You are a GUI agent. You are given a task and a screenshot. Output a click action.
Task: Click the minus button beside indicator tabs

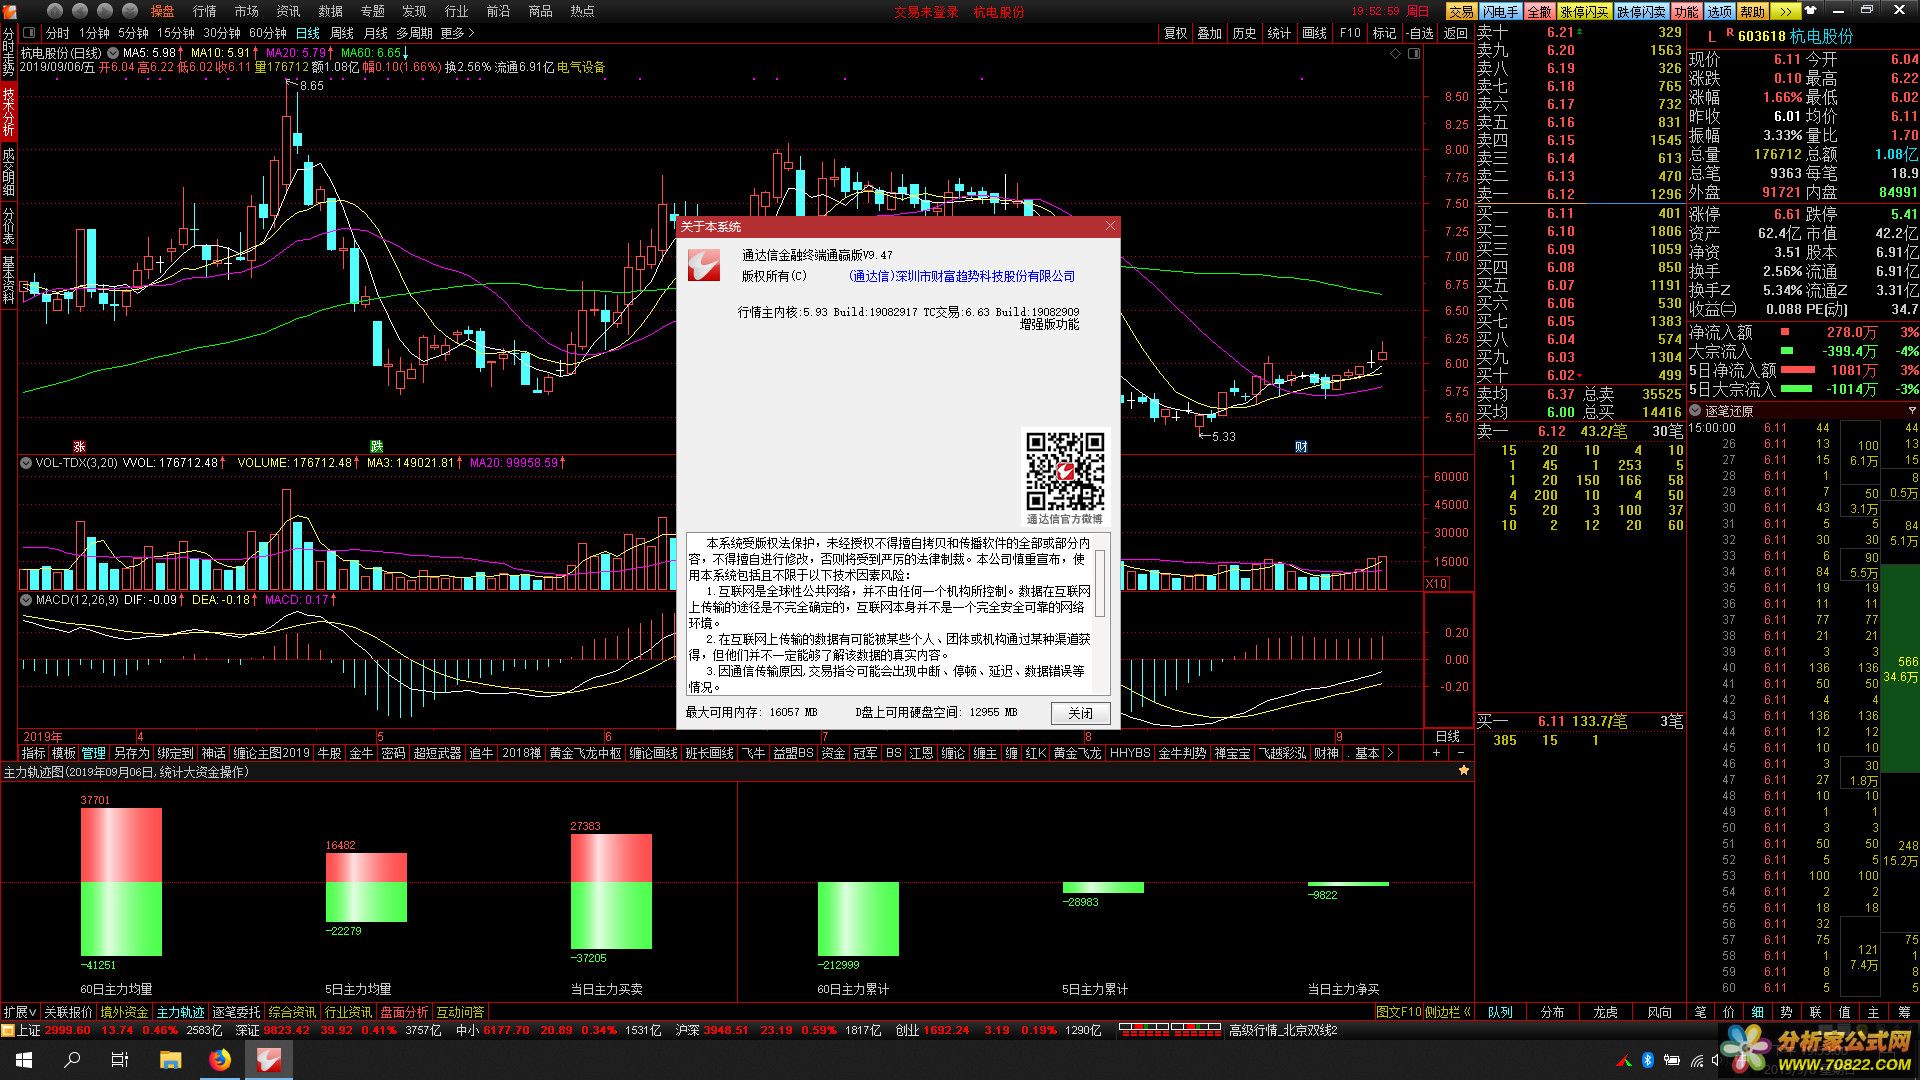[1460, 753]
